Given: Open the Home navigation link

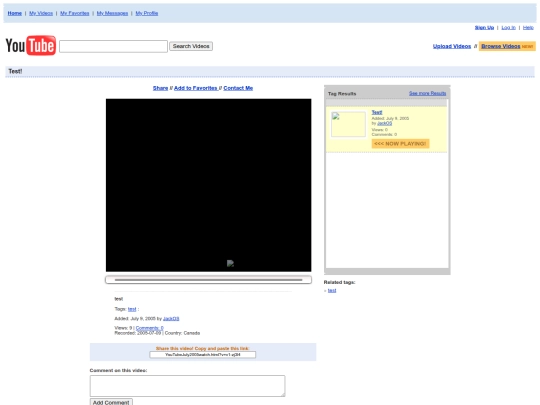Looking at the screenshot, I should point(15,13).
